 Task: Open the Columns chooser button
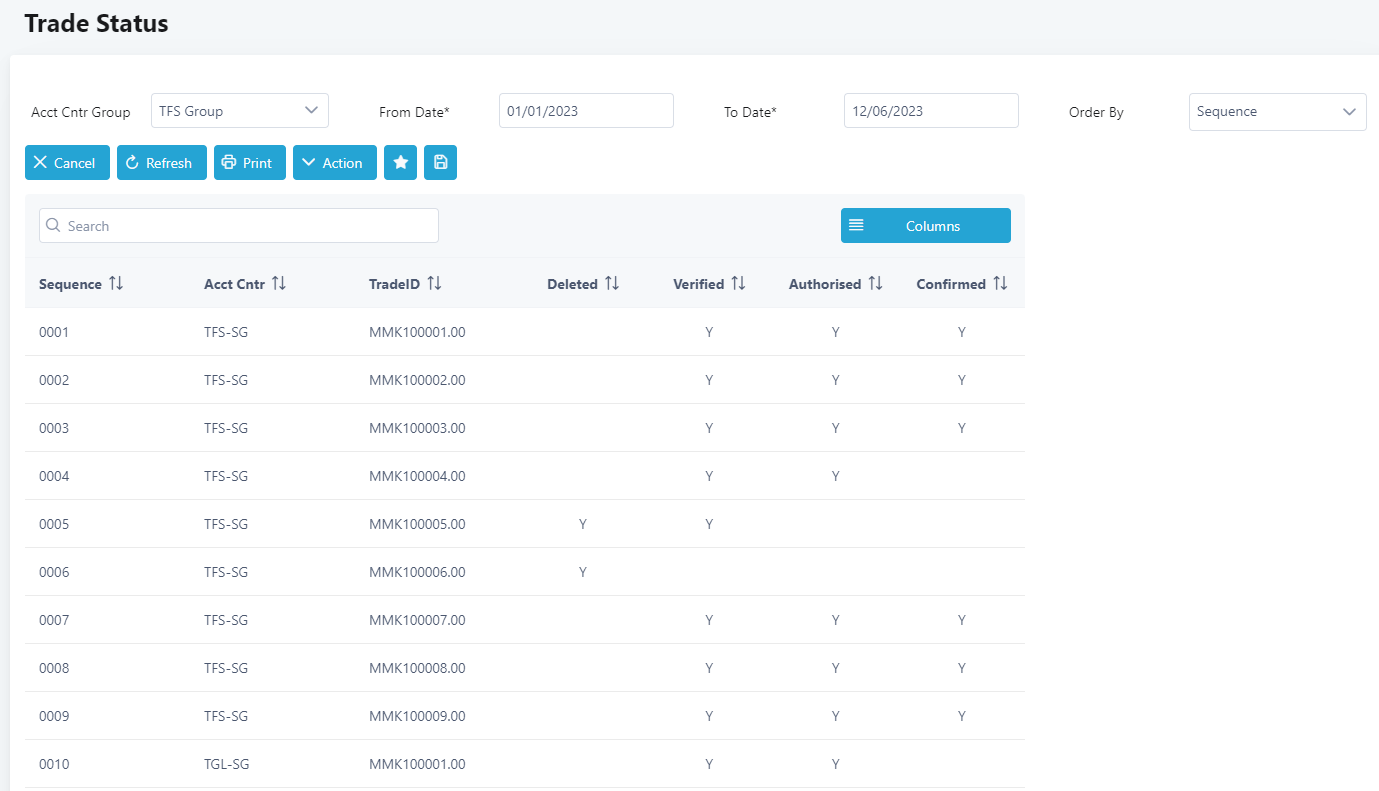pyautogui.click(x=925, y=226)
